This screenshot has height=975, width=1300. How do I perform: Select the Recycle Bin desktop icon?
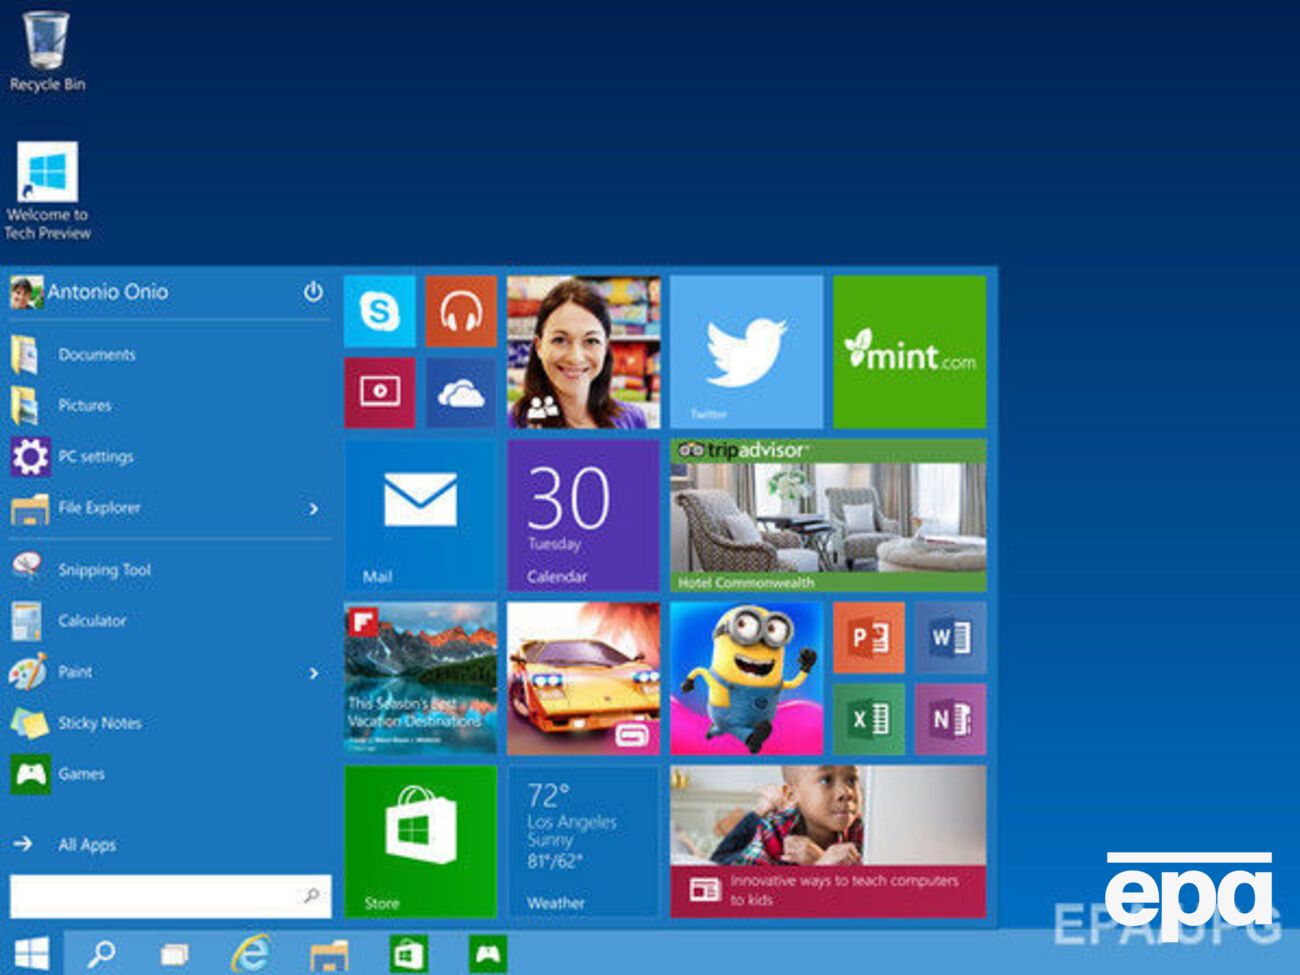[x=47, y=52]
